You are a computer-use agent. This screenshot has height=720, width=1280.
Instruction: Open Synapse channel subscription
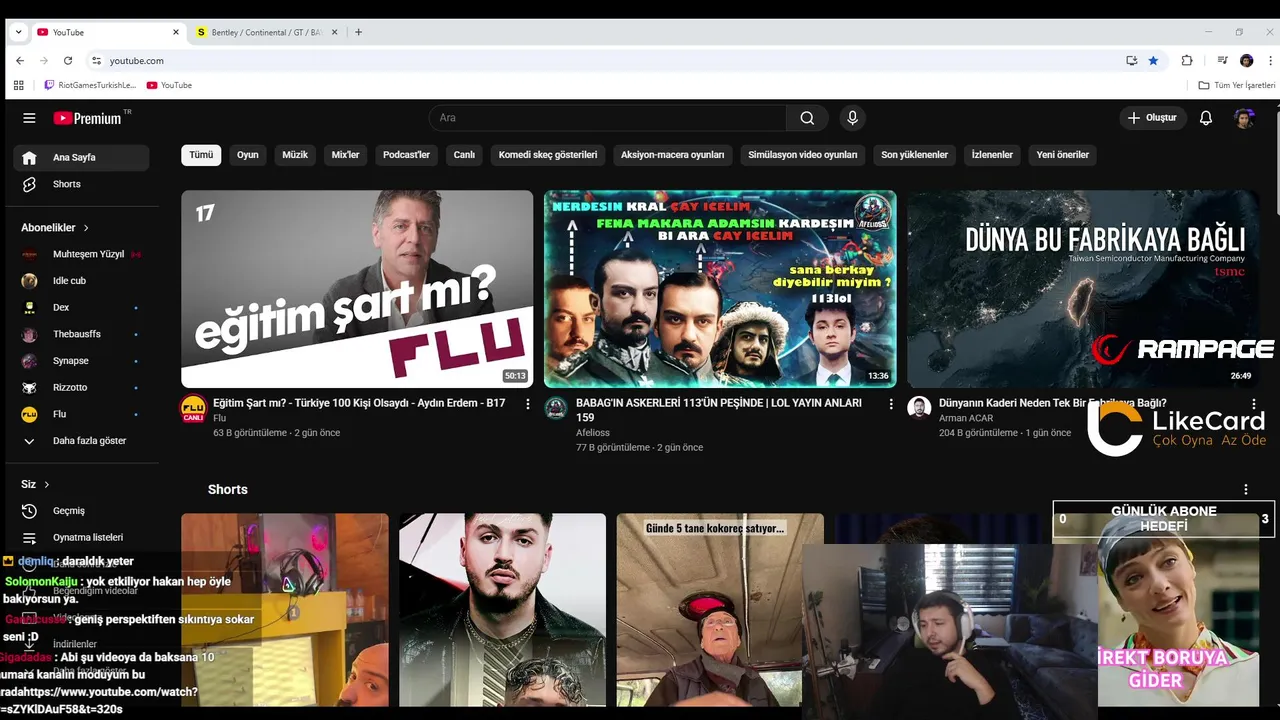click(81, 361)
